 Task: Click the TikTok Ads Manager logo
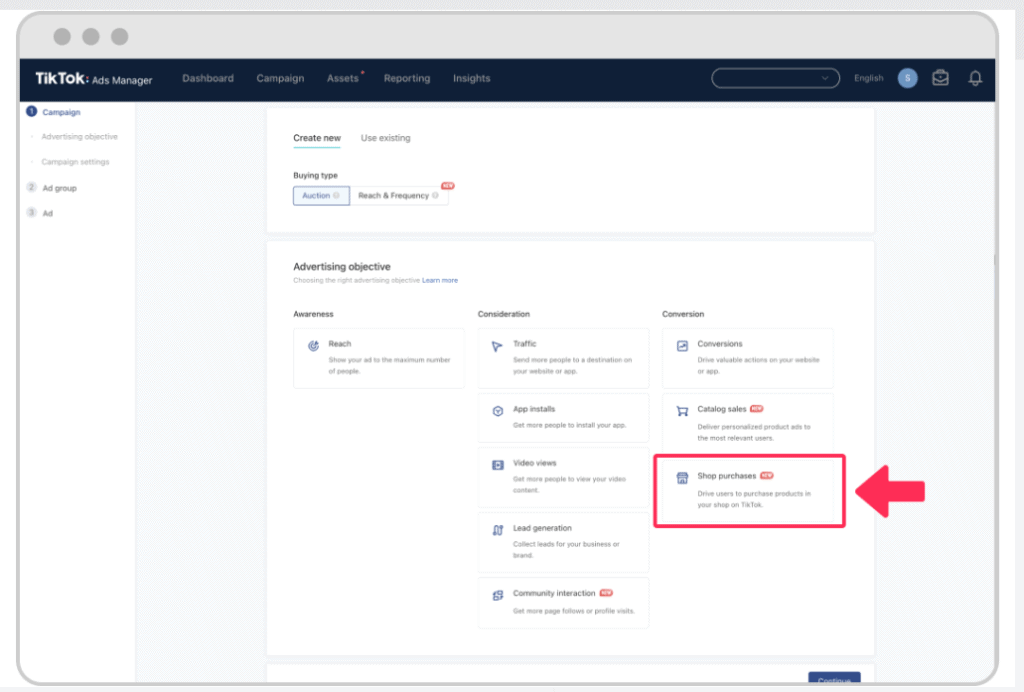pos(93,79)
